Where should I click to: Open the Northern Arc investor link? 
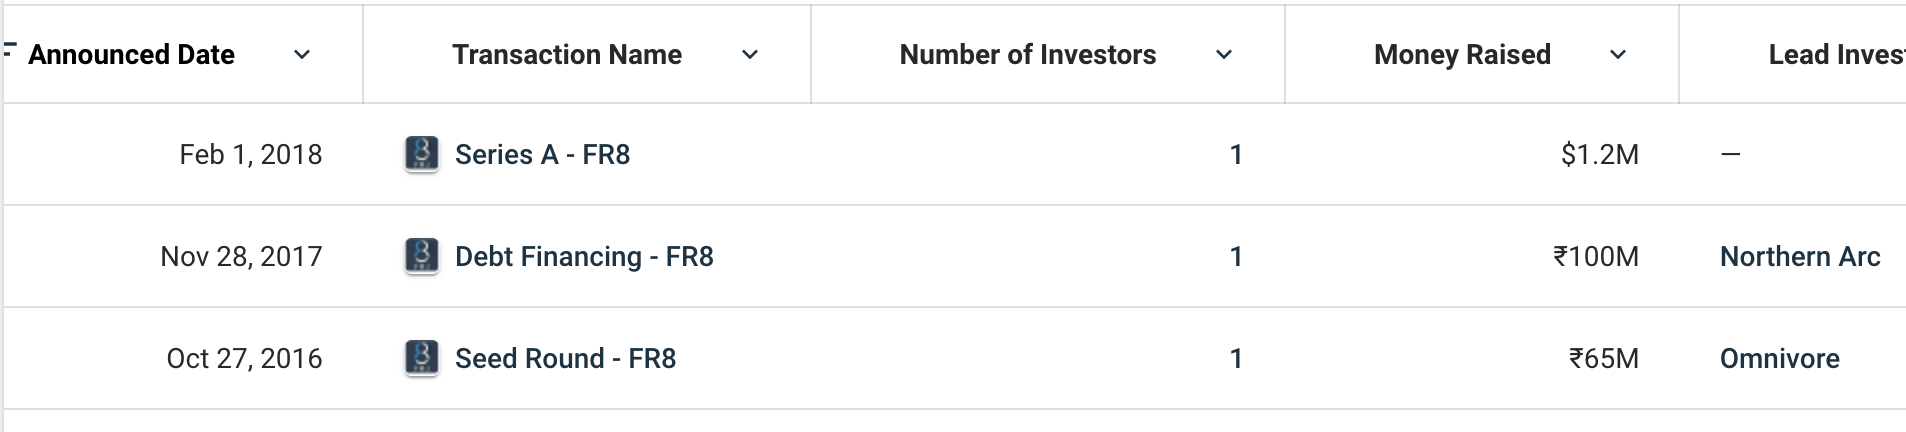1800,257
